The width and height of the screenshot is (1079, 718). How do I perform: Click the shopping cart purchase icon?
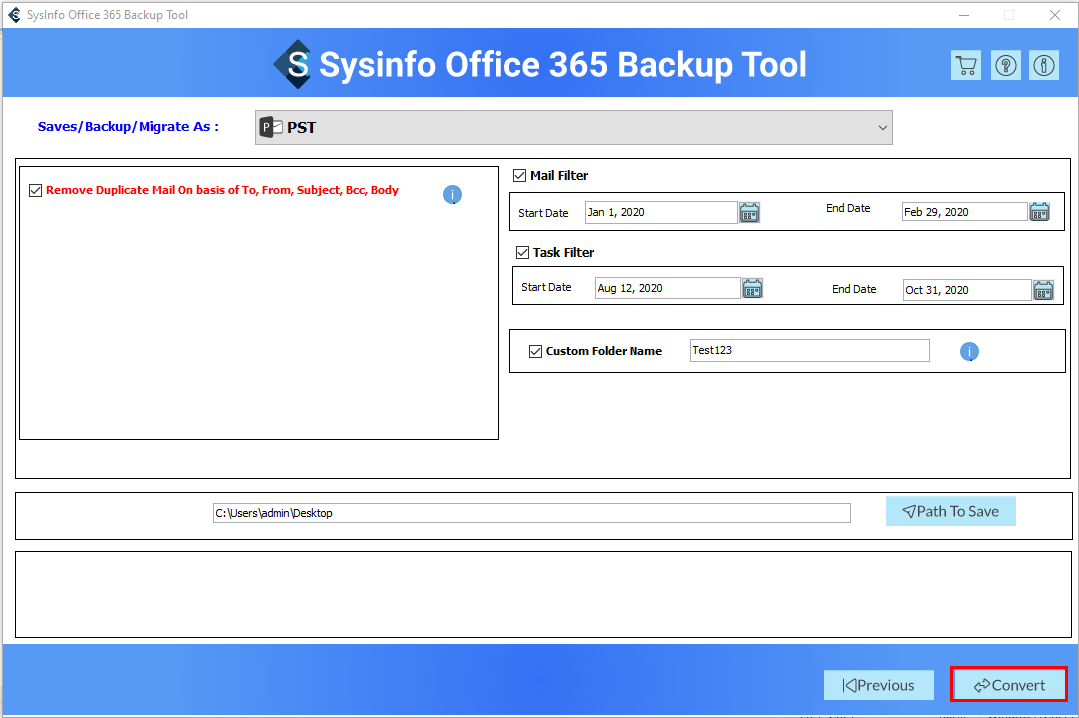tap(965, 66)
